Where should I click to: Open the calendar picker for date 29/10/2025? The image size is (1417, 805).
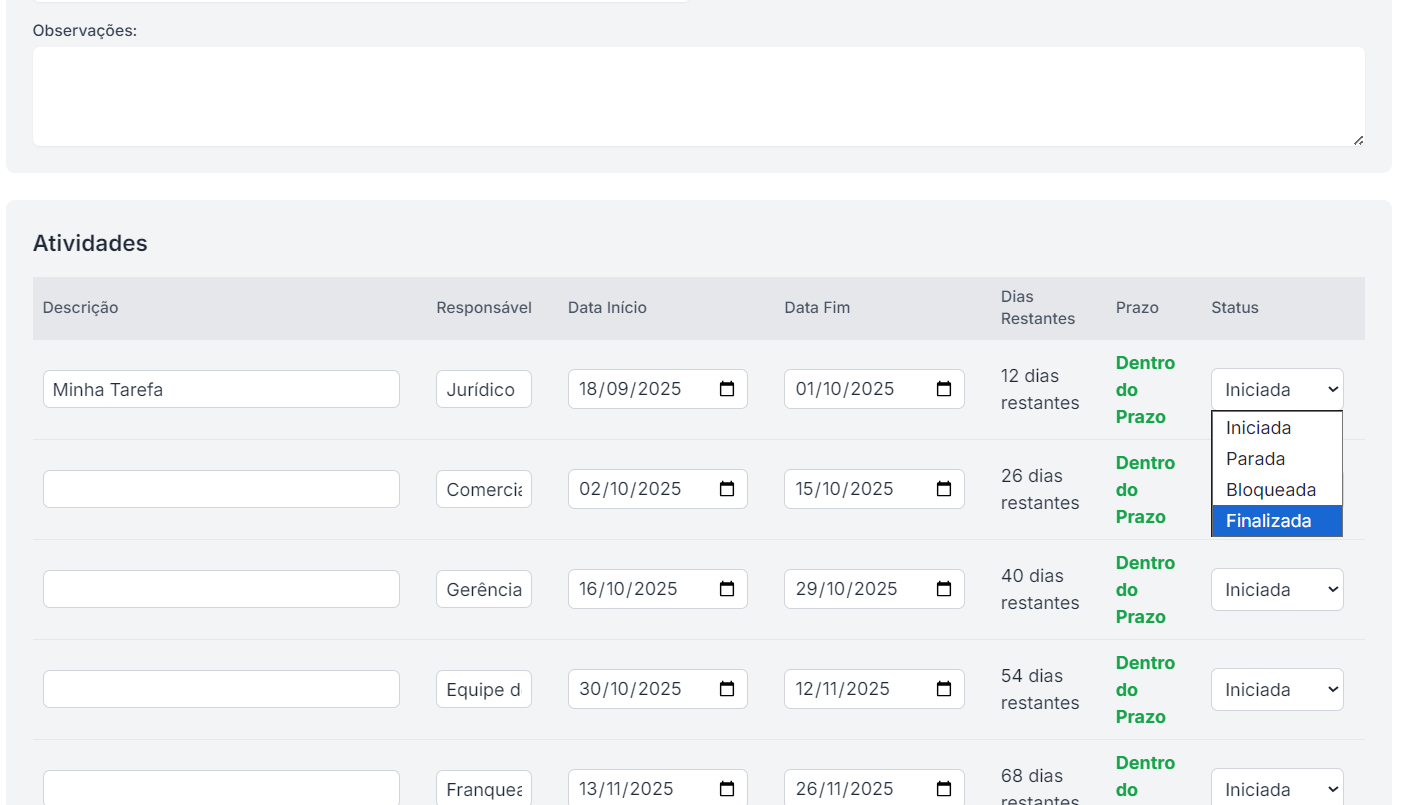point(943,589)
